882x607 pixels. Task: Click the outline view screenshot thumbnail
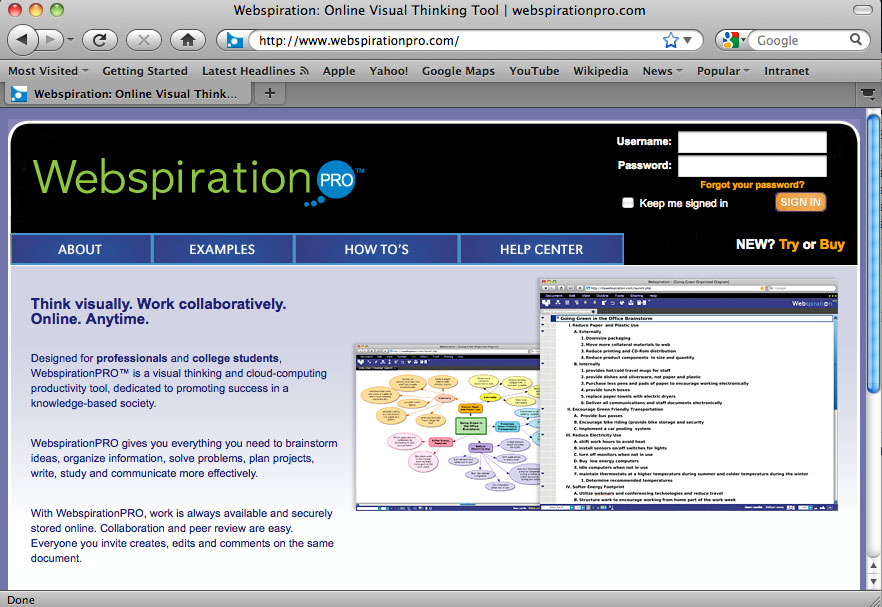point(688,394)
